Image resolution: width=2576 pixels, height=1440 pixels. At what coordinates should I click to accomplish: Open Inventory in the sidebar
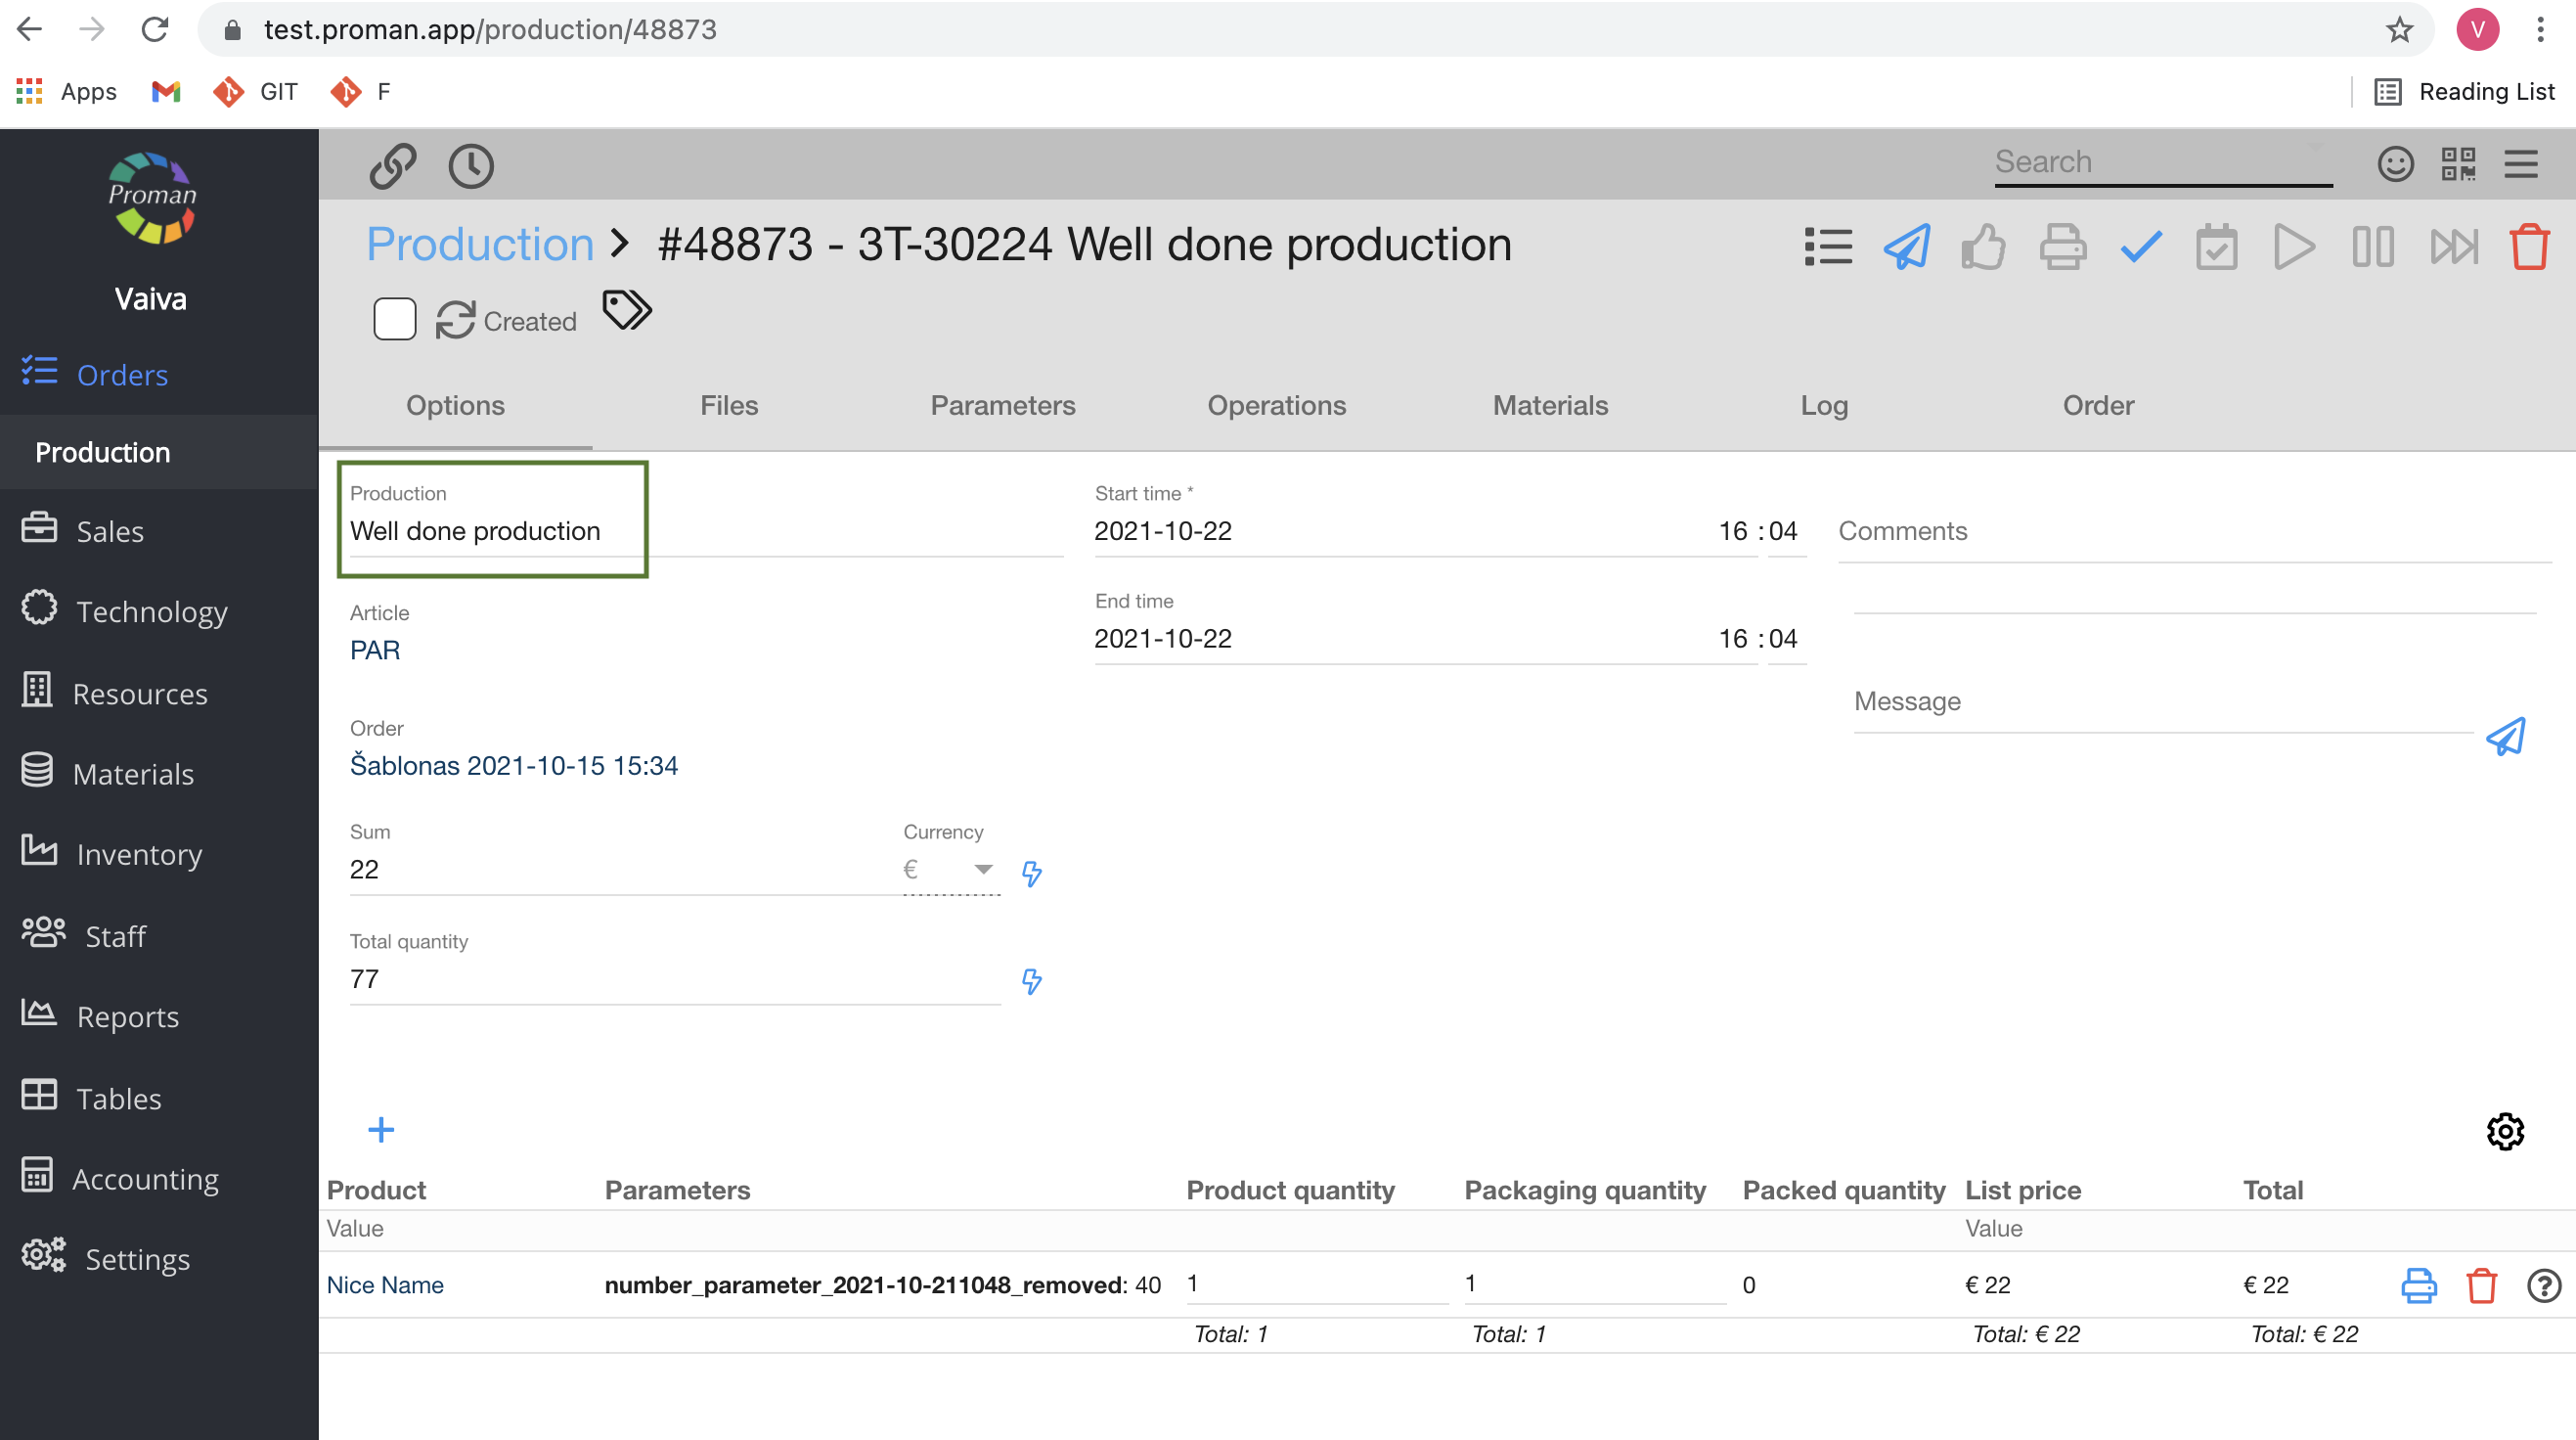point(139,854)
